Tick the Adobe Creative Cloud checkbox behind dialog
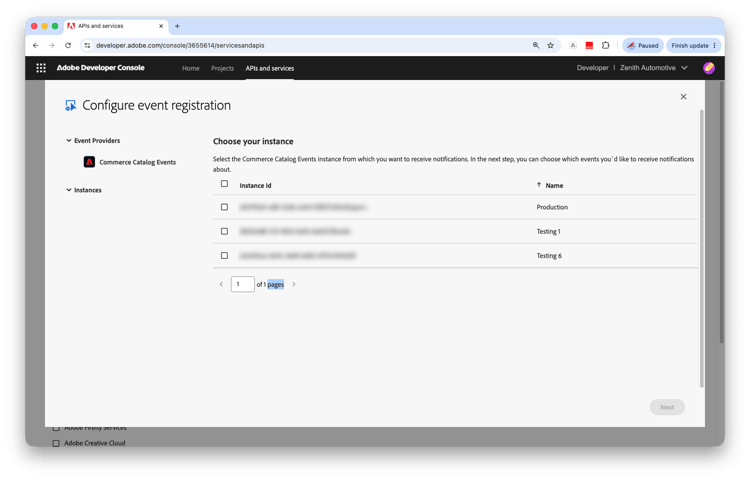Screen dimensions: 750x480 [56, 443]
